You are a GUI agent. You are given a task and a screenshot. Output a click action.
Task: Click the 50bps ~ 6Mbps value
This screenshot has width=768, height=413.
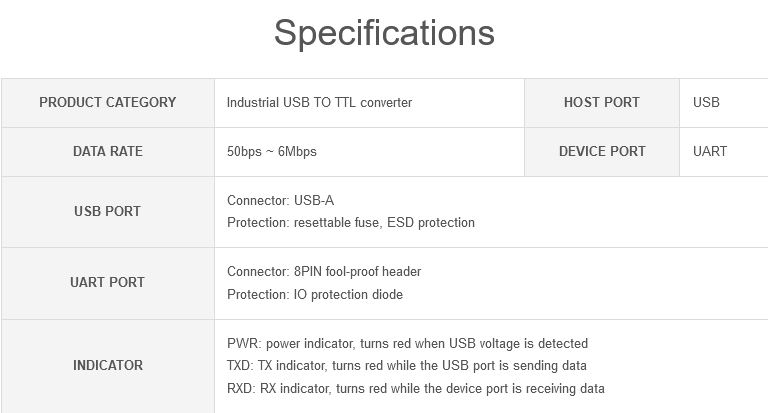[x=272, y=151]
